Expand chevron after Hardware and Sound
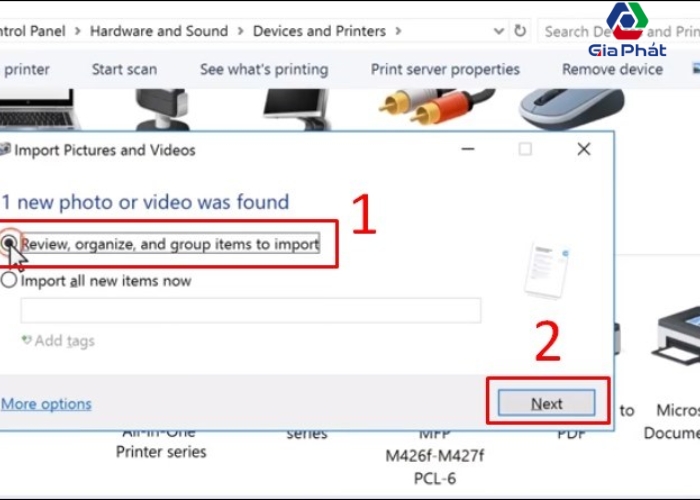700x500 pixels. (241, 31)
